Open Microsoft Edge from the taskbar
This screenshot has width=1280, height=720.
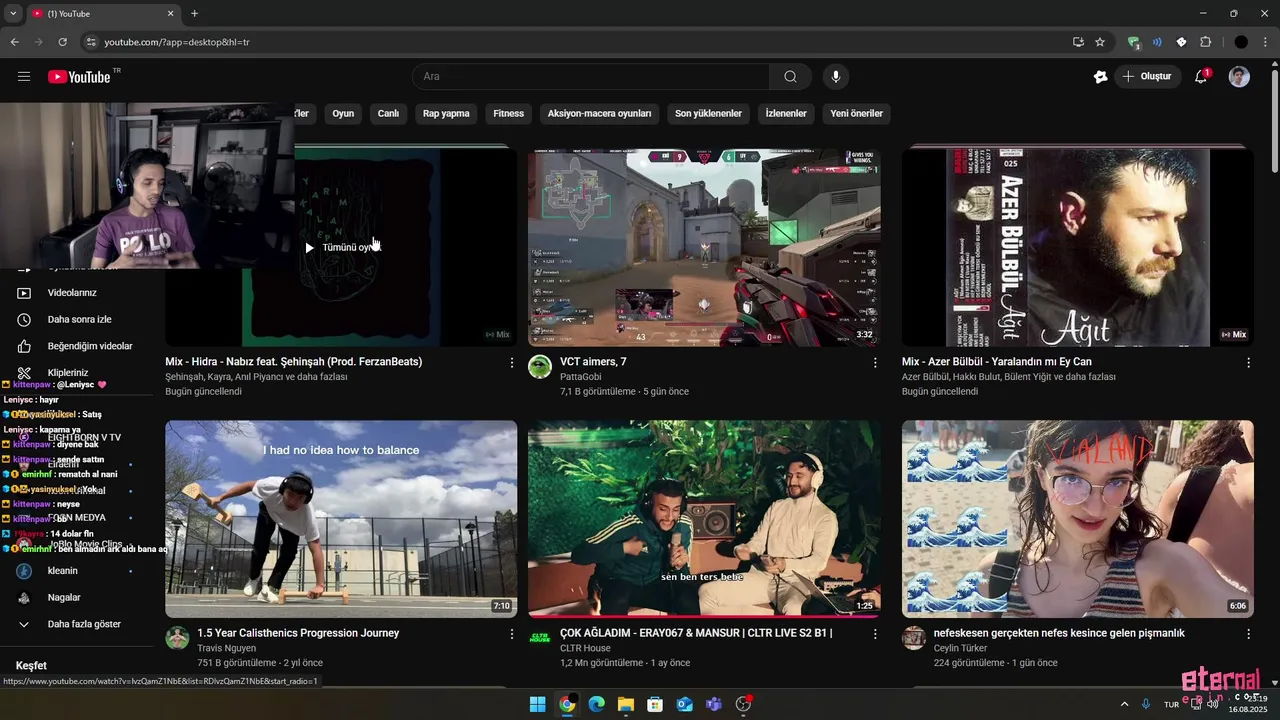pyautogui.click(x=596, y=704)
